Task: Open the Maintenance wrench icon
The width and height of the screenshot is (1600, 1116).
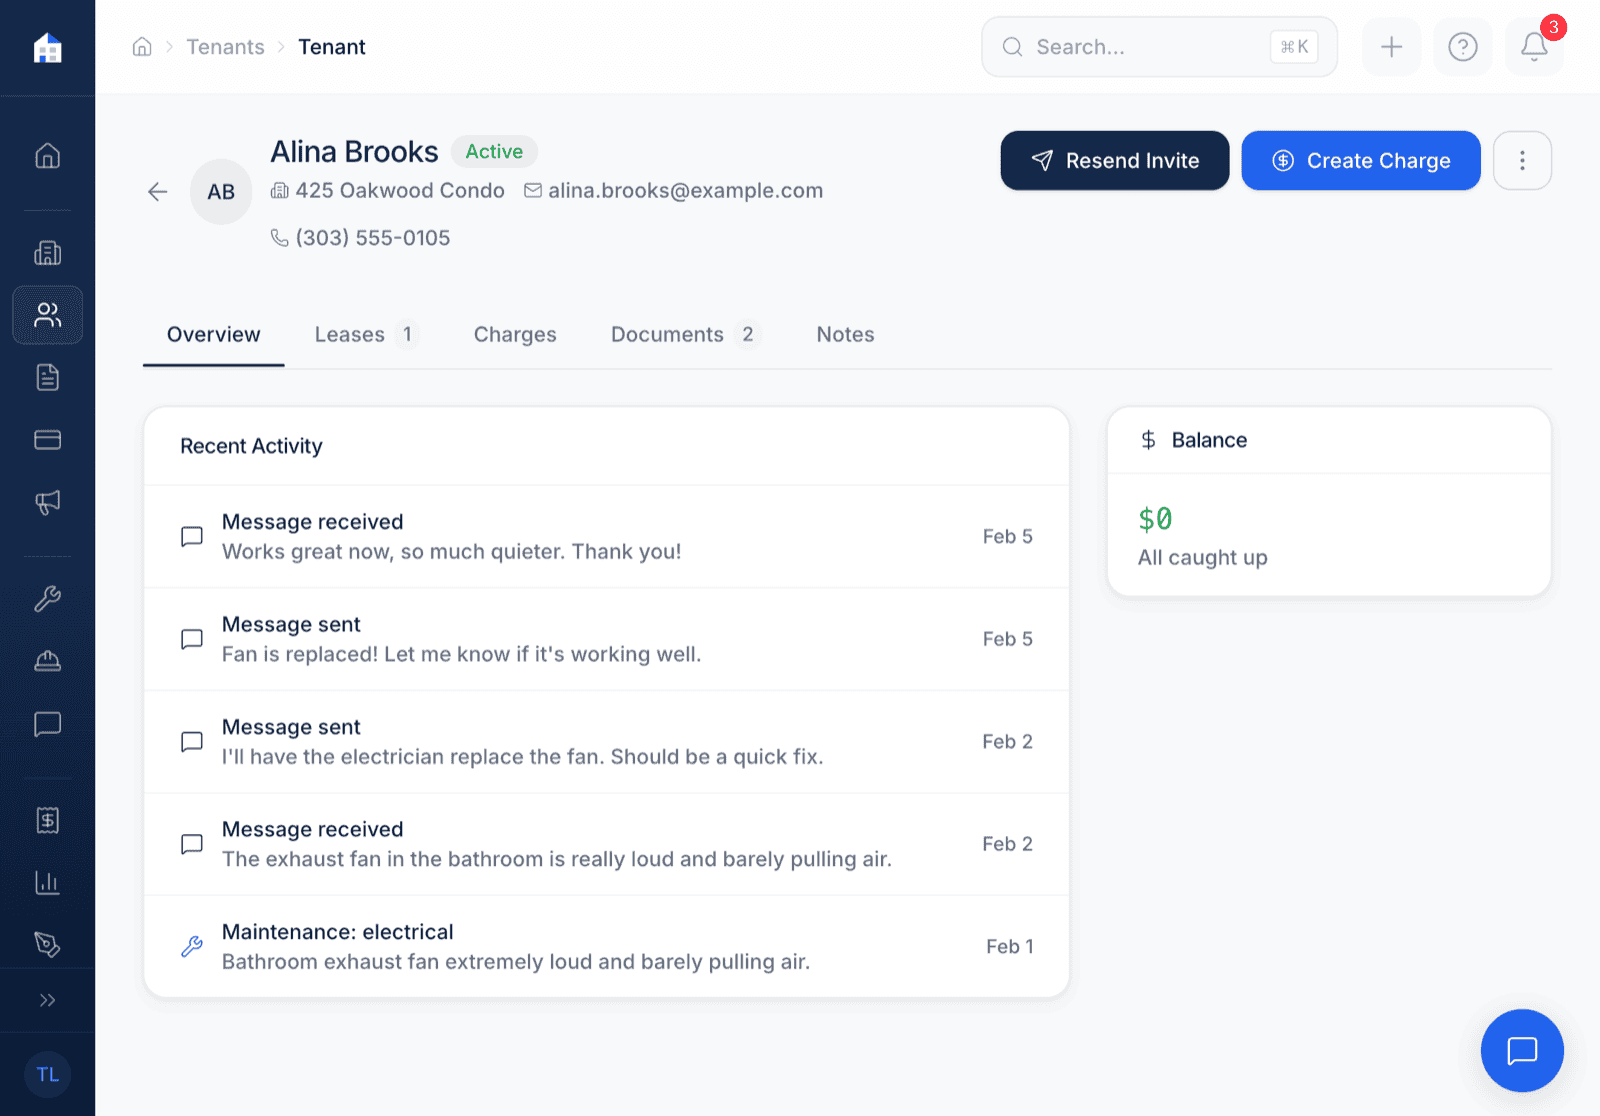Action: point(47,598)
